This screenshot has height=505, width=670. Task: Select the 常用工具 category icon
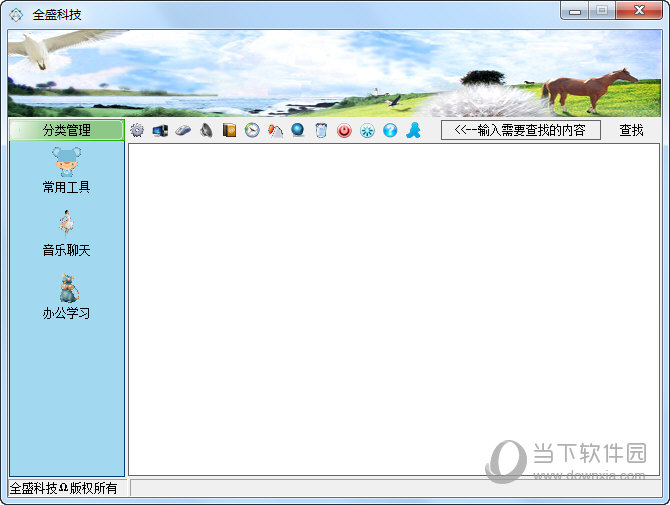[x=67, y=161]
